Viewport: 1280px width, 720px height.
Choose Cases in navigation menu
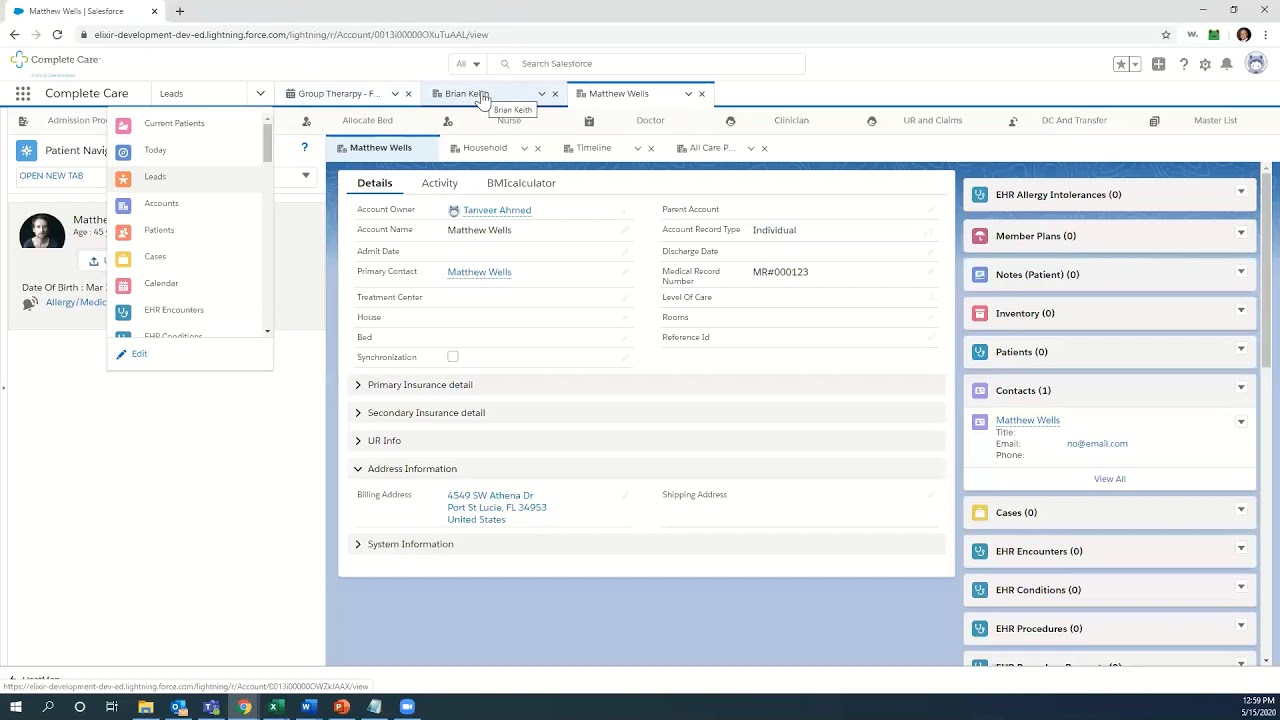[155, 257]
